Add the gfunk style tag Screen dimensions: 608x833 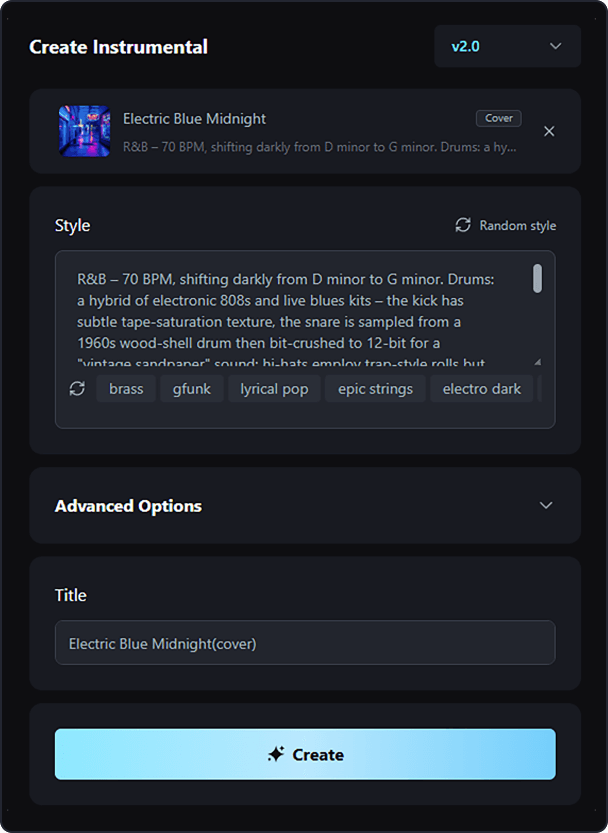pyautogui.click(x=192, y=389)
